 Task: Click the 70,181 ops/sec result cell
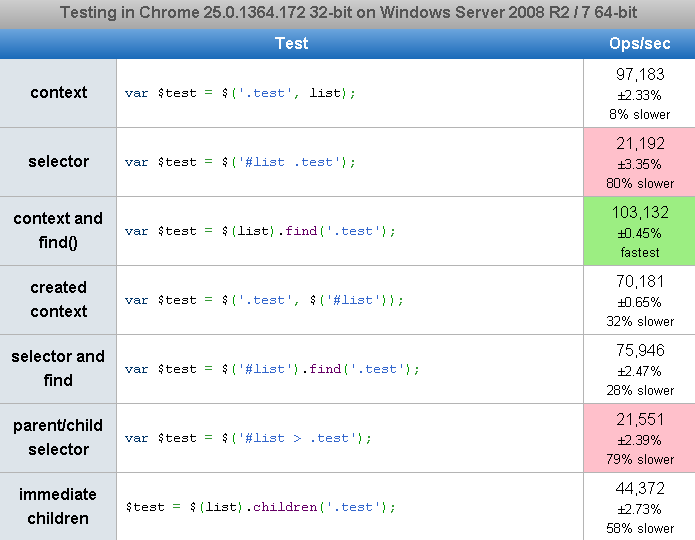(639, 300)
